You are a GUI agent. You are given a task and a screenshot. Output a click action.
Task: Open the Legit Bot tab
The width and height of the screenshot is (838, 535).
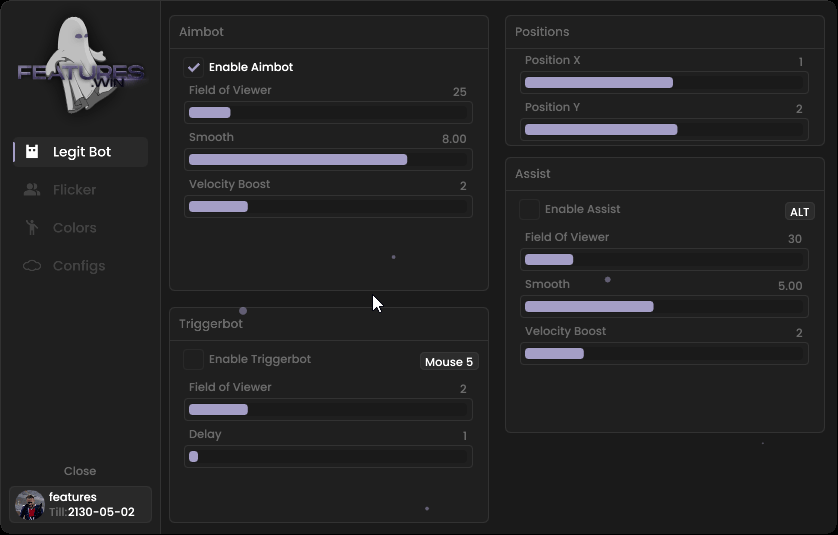80,152
